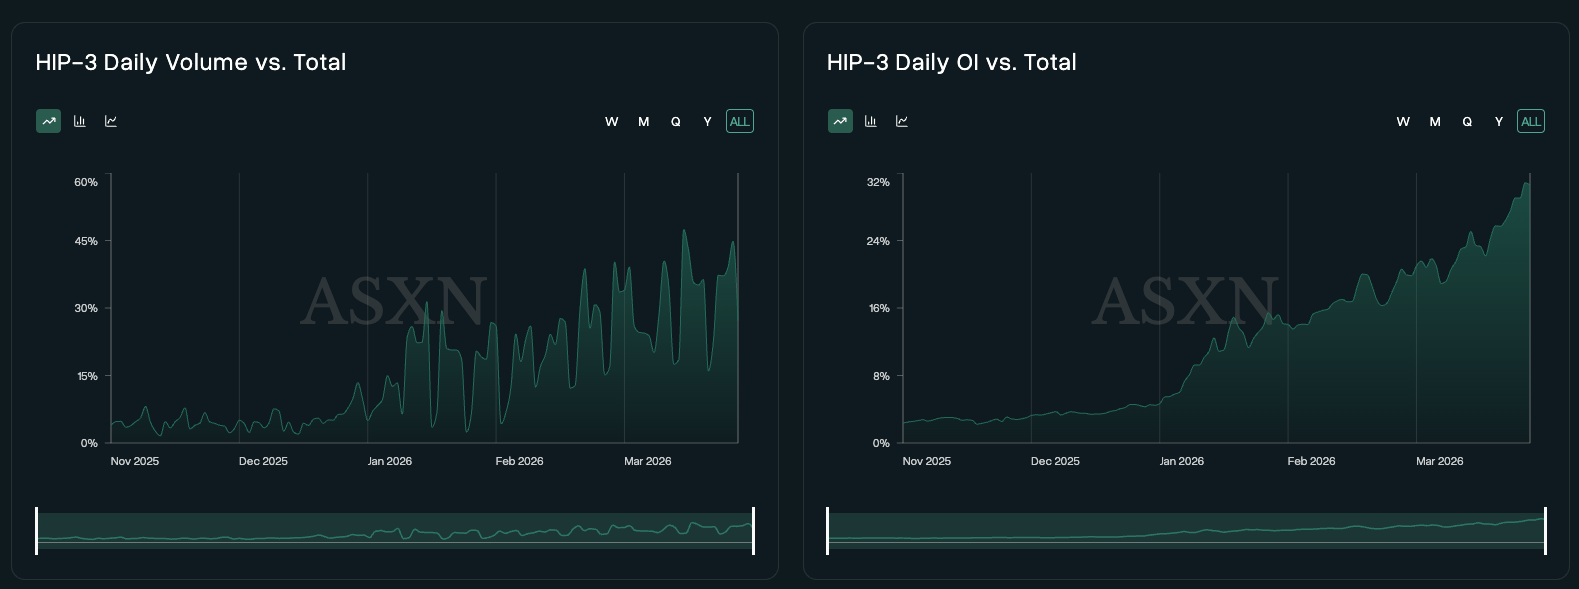Set Daily OI range to W
Screen dimensions: 1579x589
coord(1403,121)
